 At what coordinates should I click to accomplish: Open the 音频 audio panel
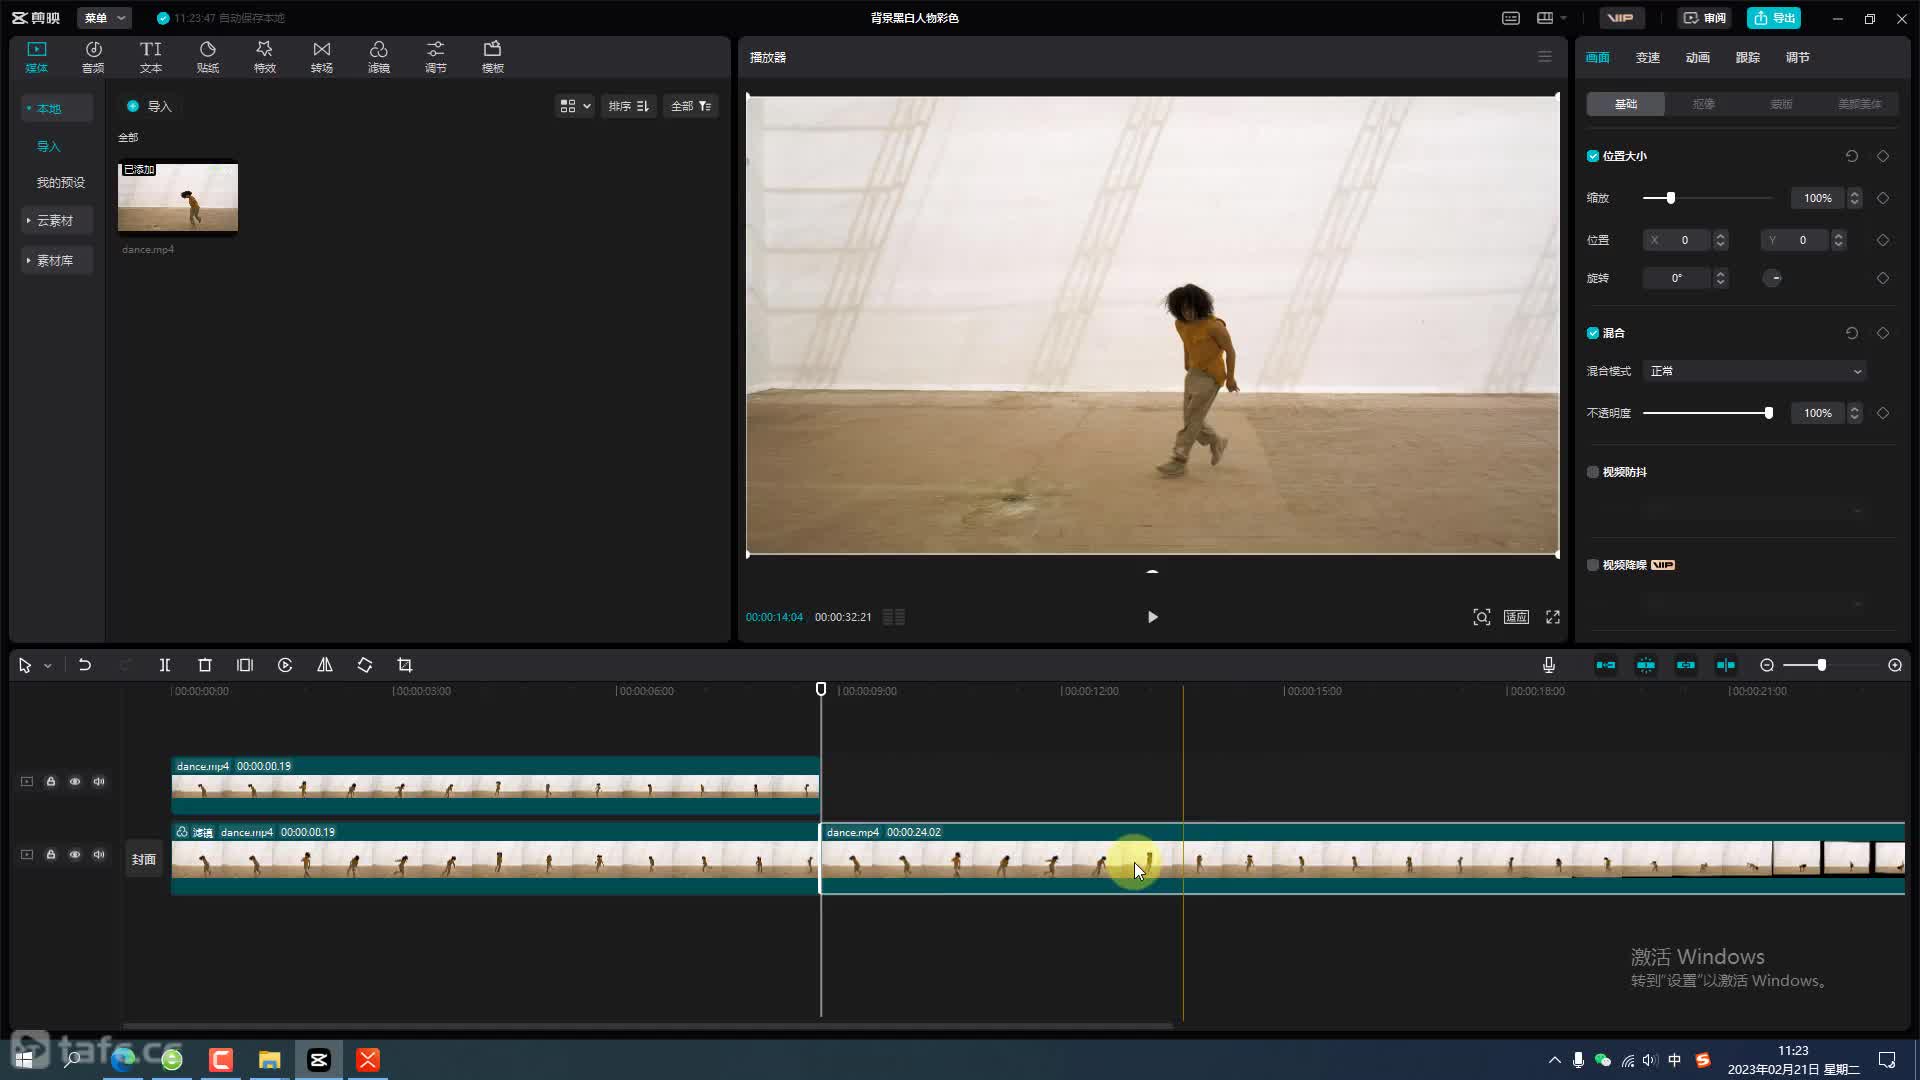(93, 57)
